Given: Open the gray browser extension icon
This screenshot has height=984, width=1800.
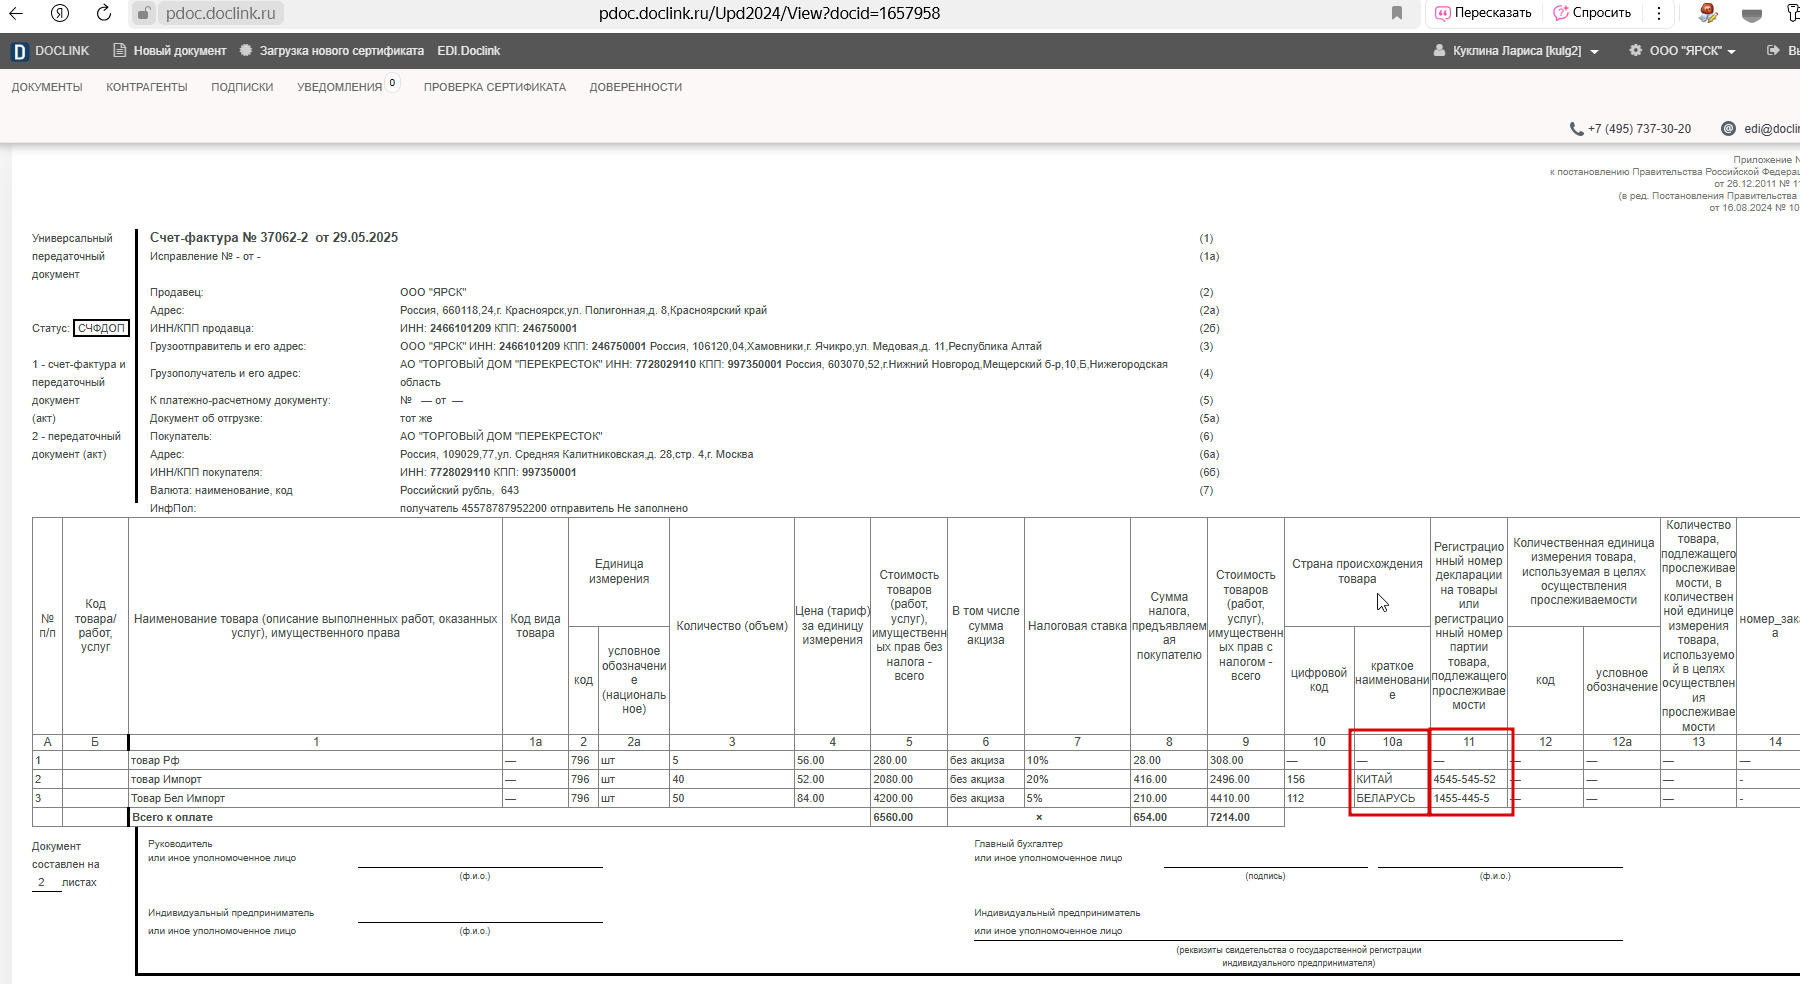Looking at the screenshot, I should 1752,14.
